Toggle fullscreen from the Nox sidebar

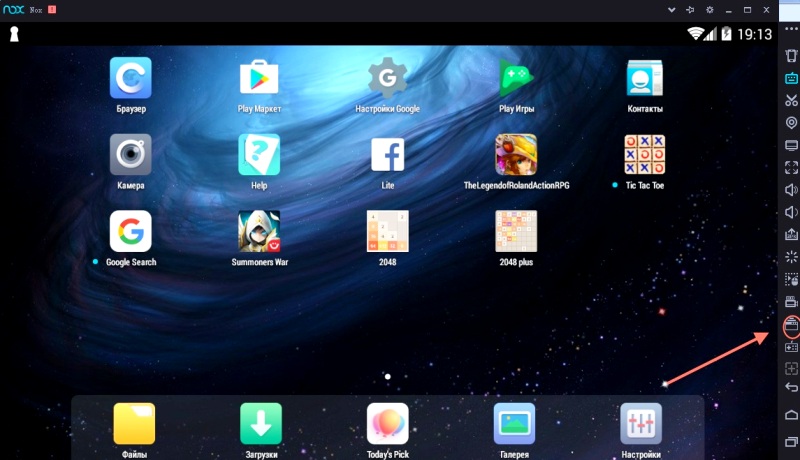[x=791, y=167]
